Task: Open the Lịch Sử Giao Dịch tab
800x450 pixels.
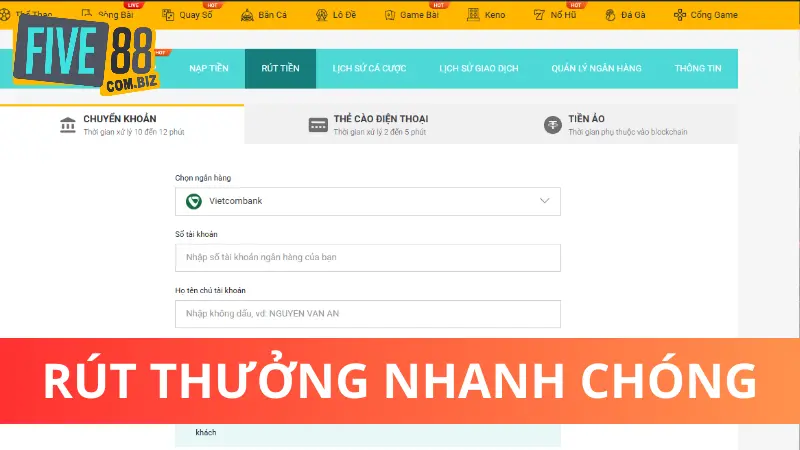Action: (479, 68)
